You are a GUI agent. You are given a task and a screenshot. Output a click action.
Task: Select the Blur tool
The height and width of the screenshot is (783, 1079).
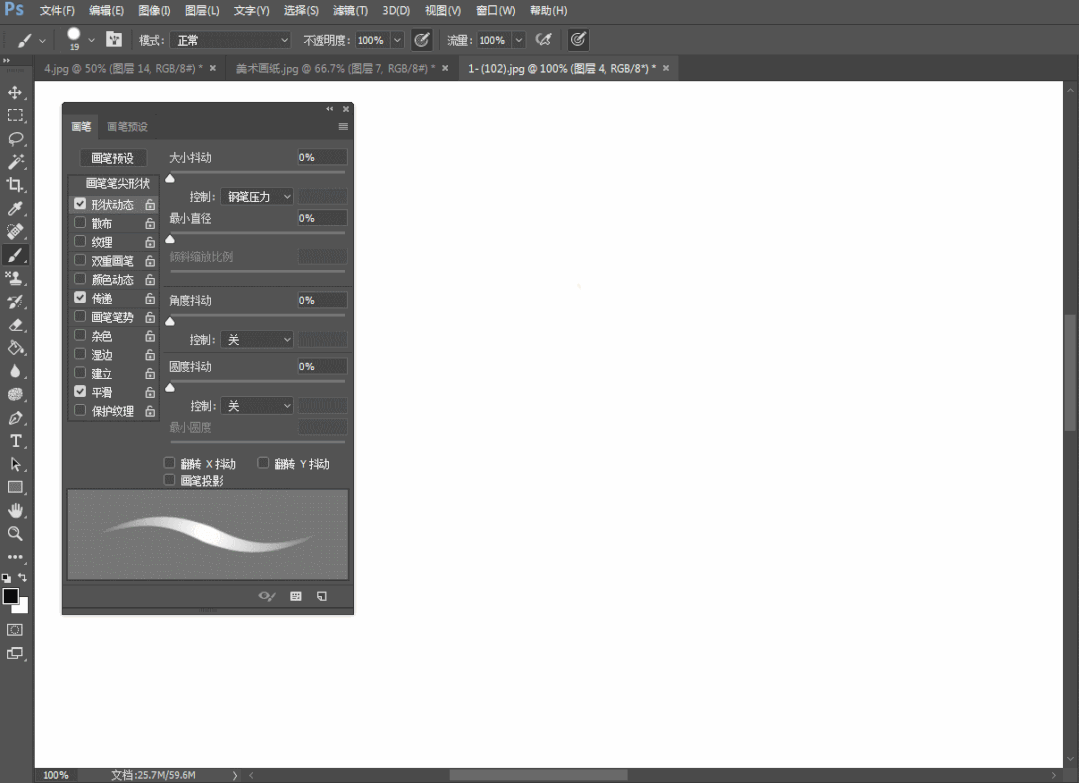pos(14,372)
